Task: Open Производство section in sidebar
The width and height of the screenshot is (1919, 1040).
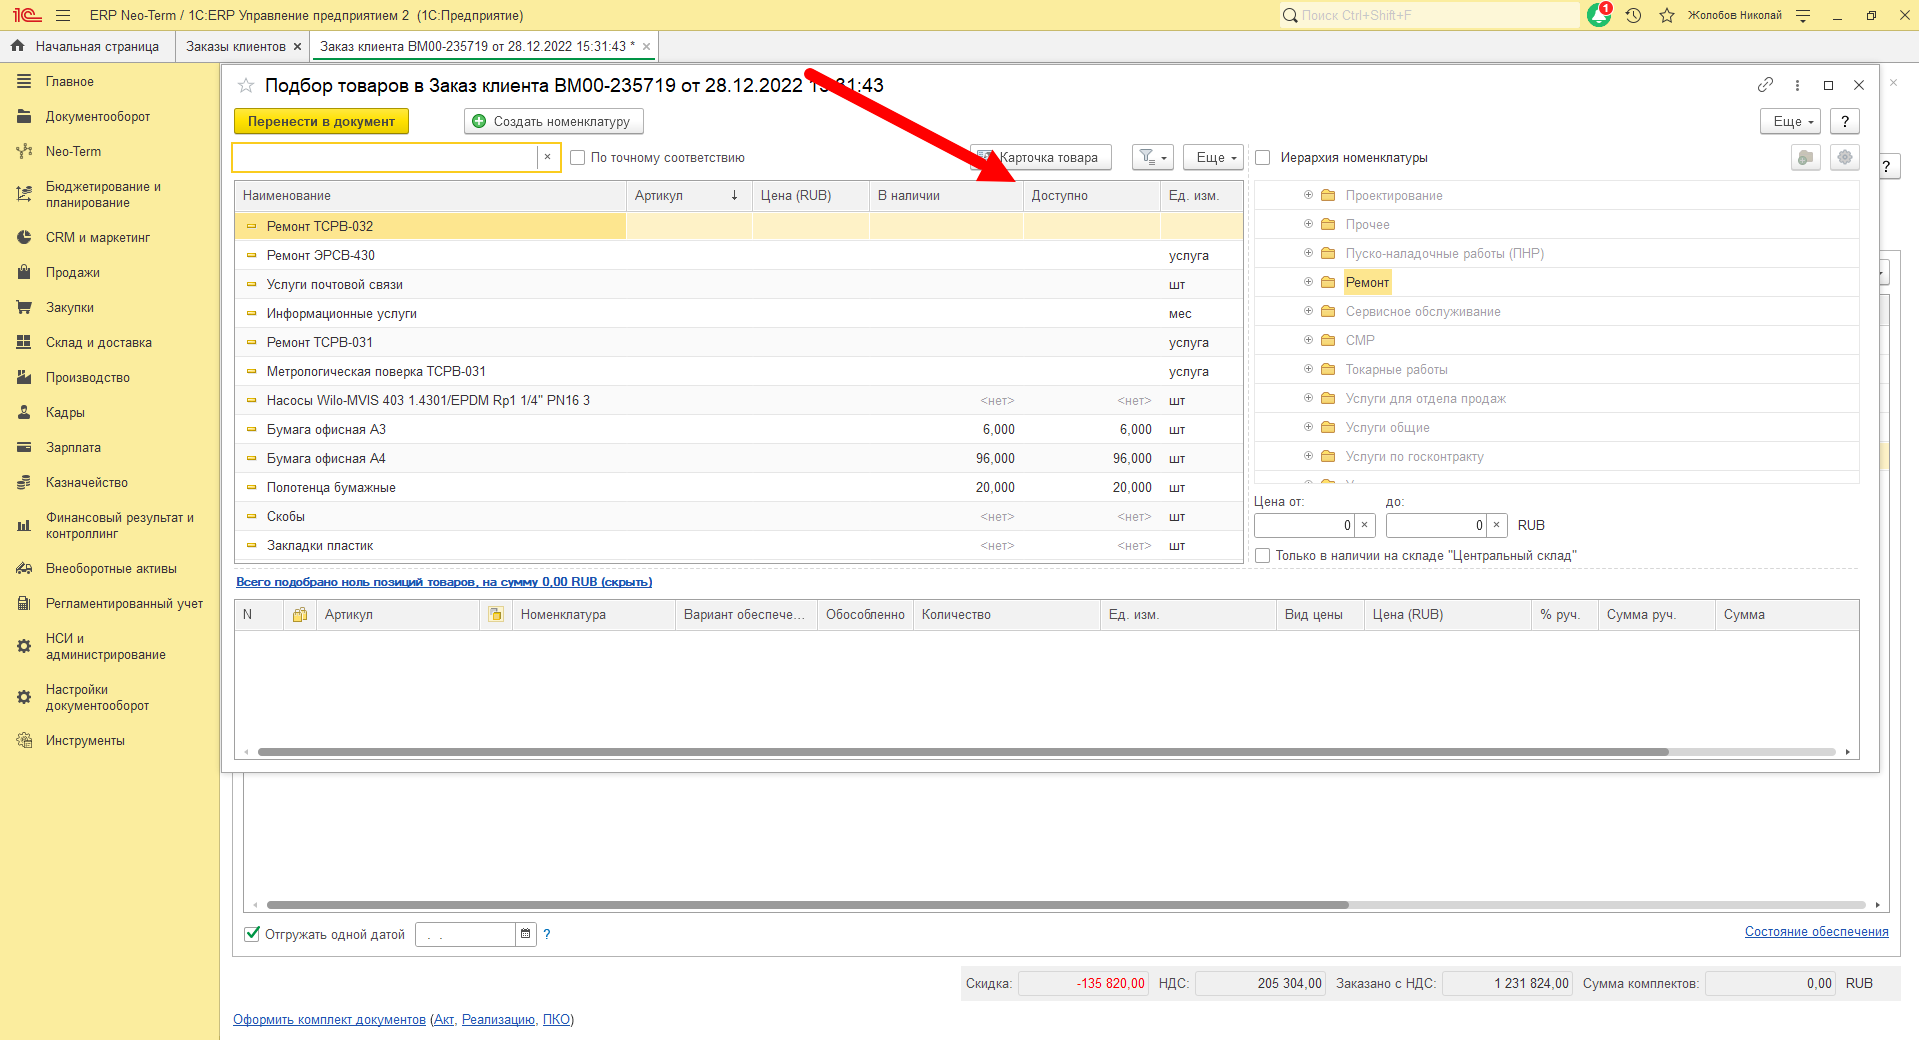Action: tap(87, 377)
